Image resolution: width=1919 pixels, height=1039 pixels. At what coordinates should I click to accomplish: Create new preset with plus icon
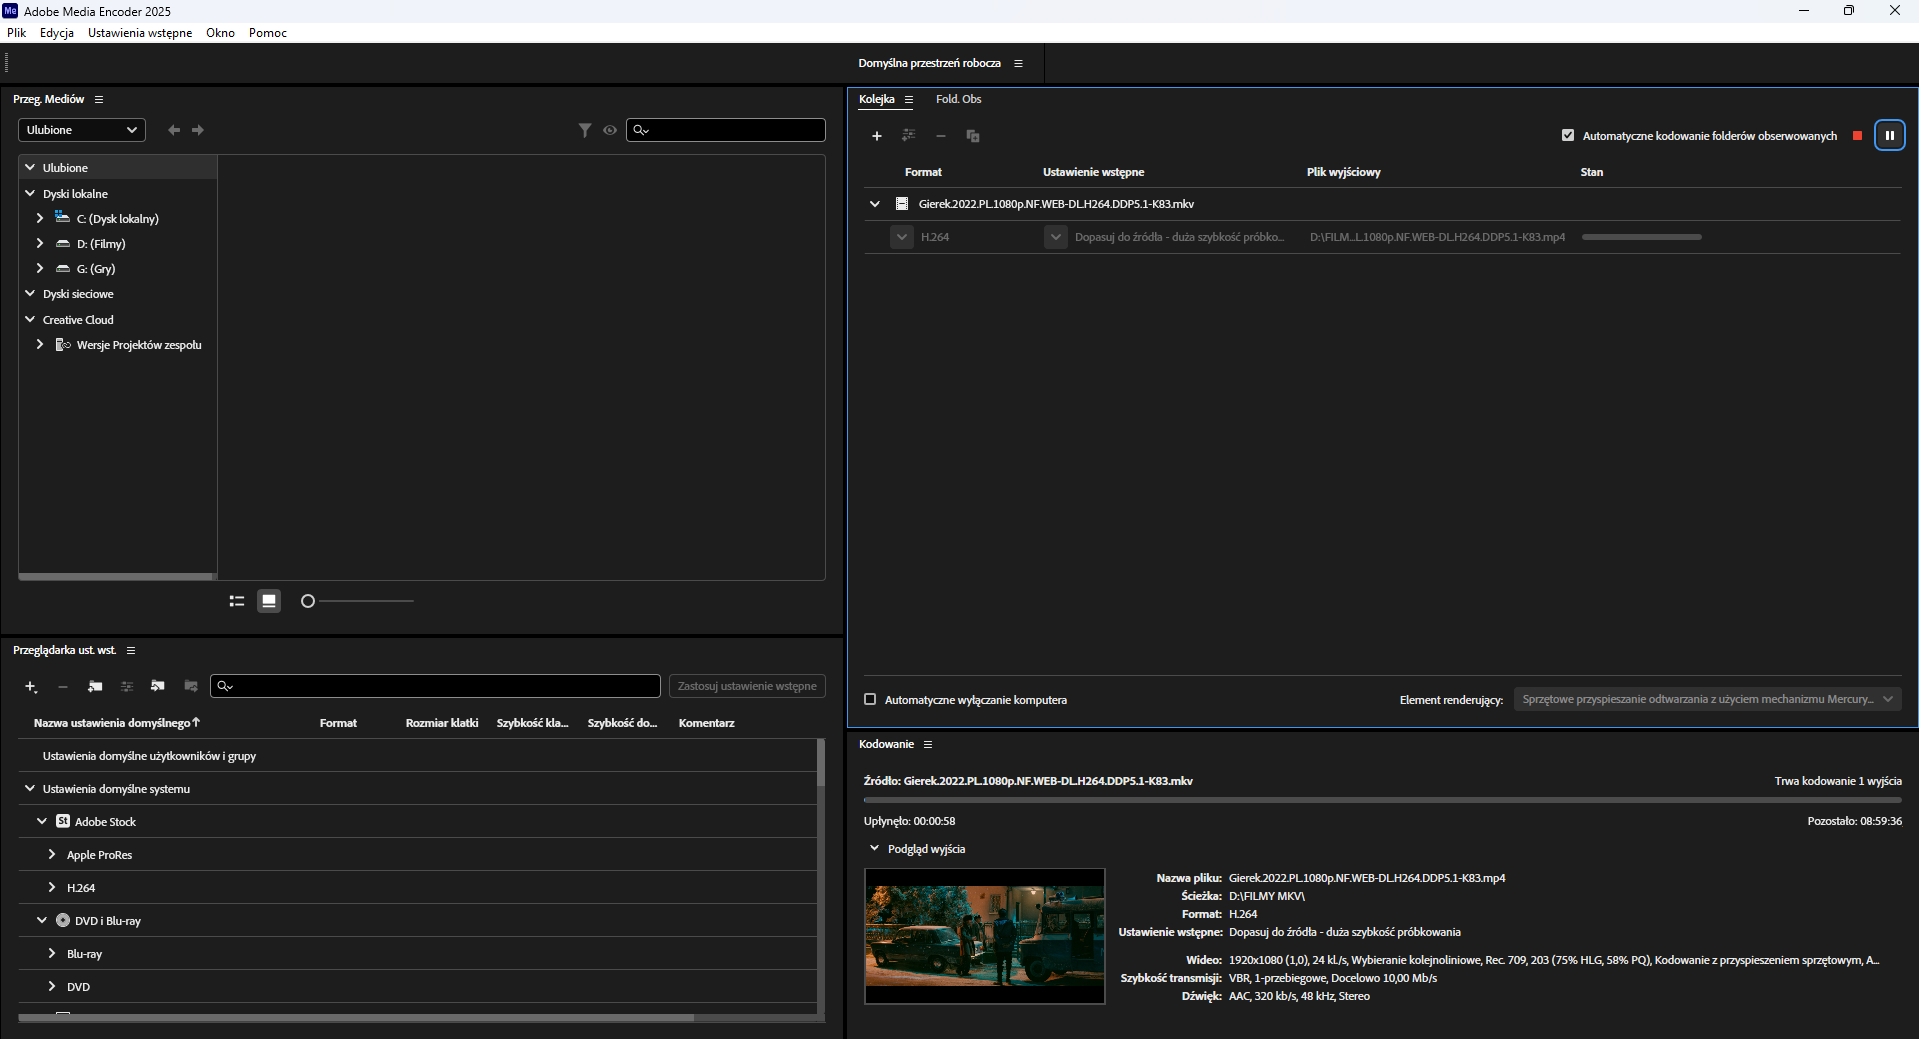coord(31,687)
